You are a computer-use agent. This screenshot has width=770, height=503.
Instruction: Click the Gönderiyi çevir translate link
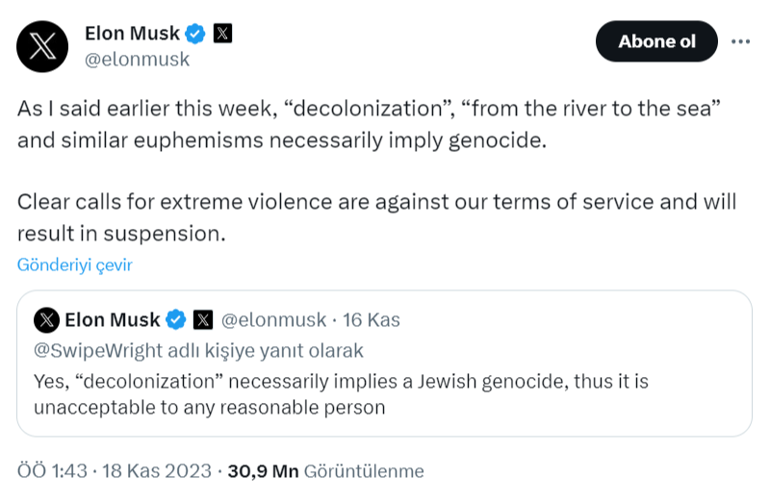point(74,265)
